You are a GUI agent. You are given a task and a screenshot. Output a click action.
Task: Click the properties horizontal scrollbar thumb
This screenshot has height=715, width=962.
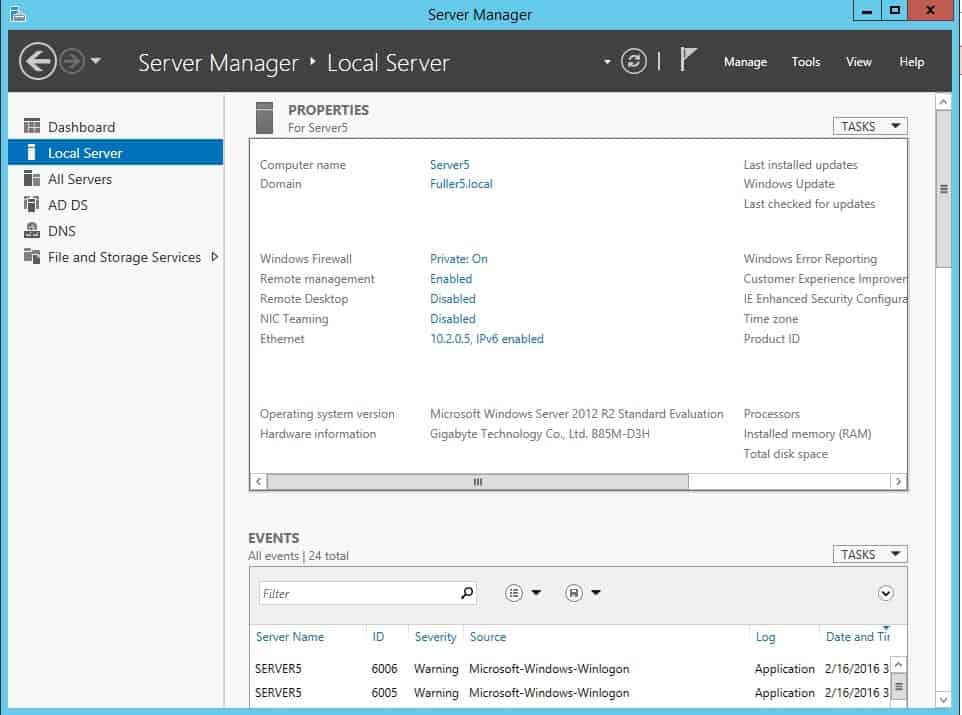pos(477,482)
